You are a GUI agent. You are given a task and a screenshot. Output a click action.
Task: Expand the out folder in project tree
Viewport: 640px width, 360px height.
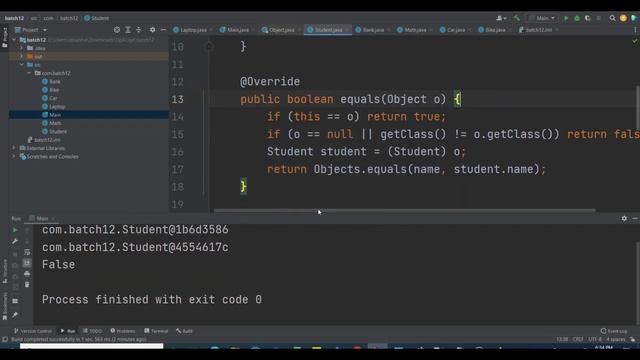pos(22,56)
